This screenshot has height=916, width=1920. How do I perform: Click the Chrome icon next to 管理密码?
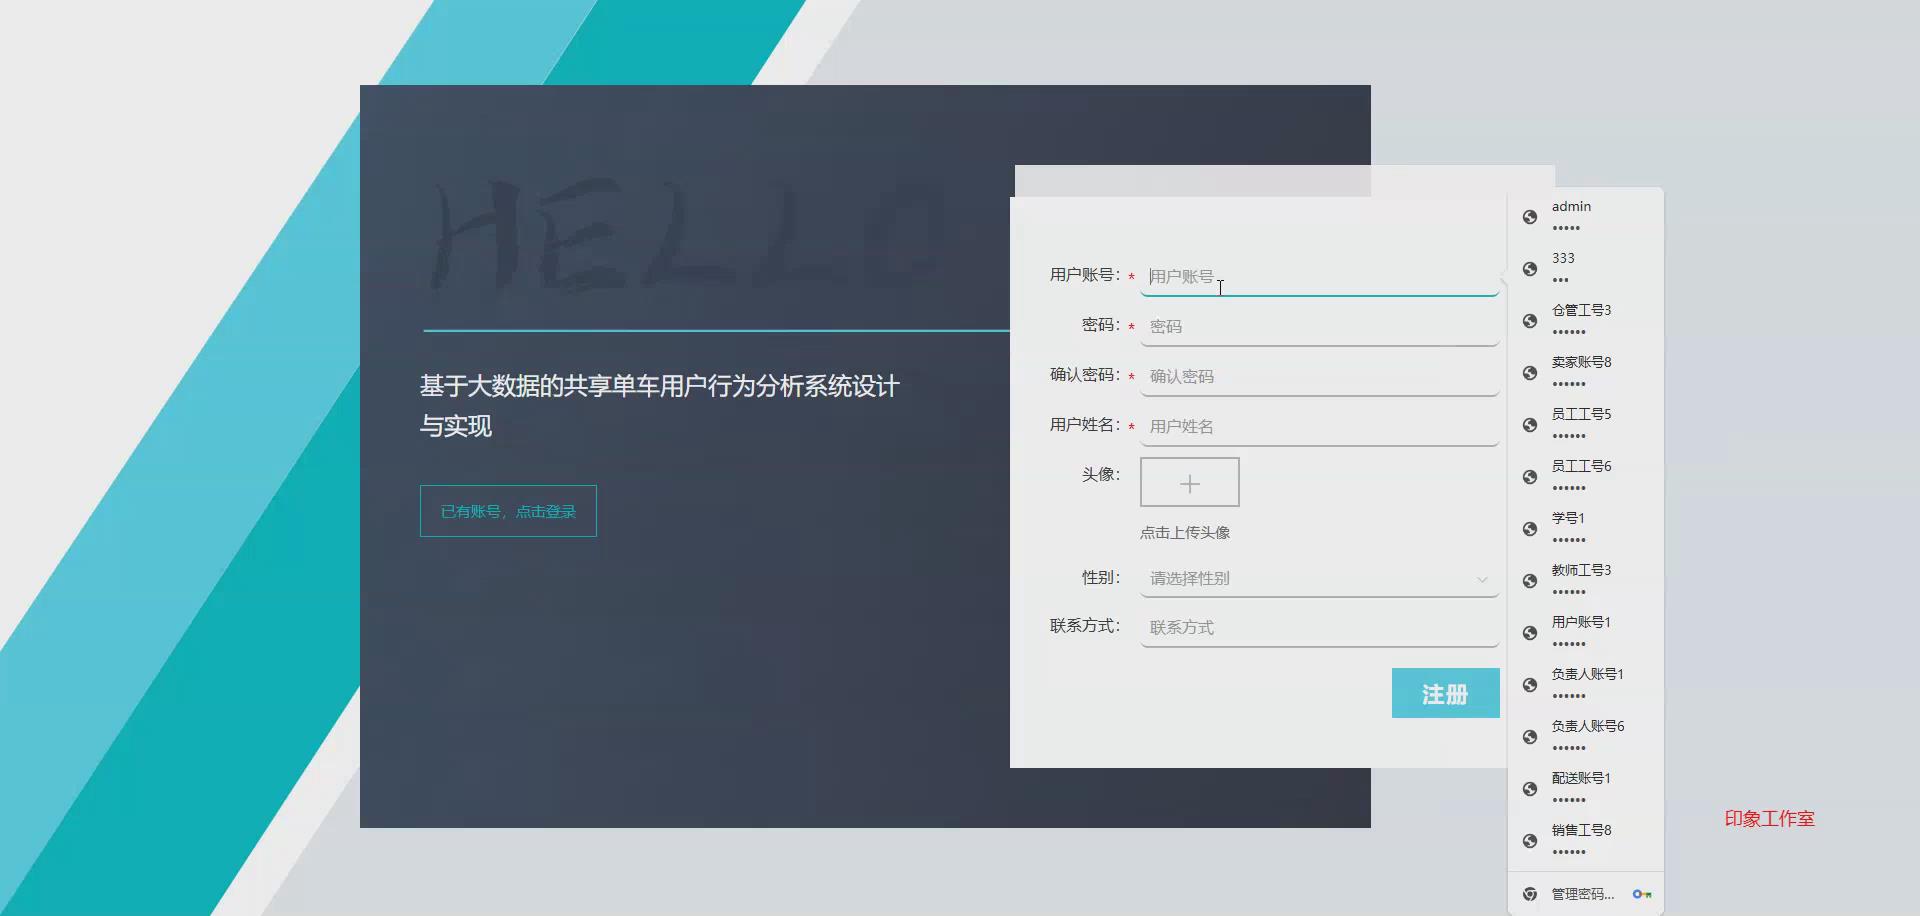click(1529, 893)
